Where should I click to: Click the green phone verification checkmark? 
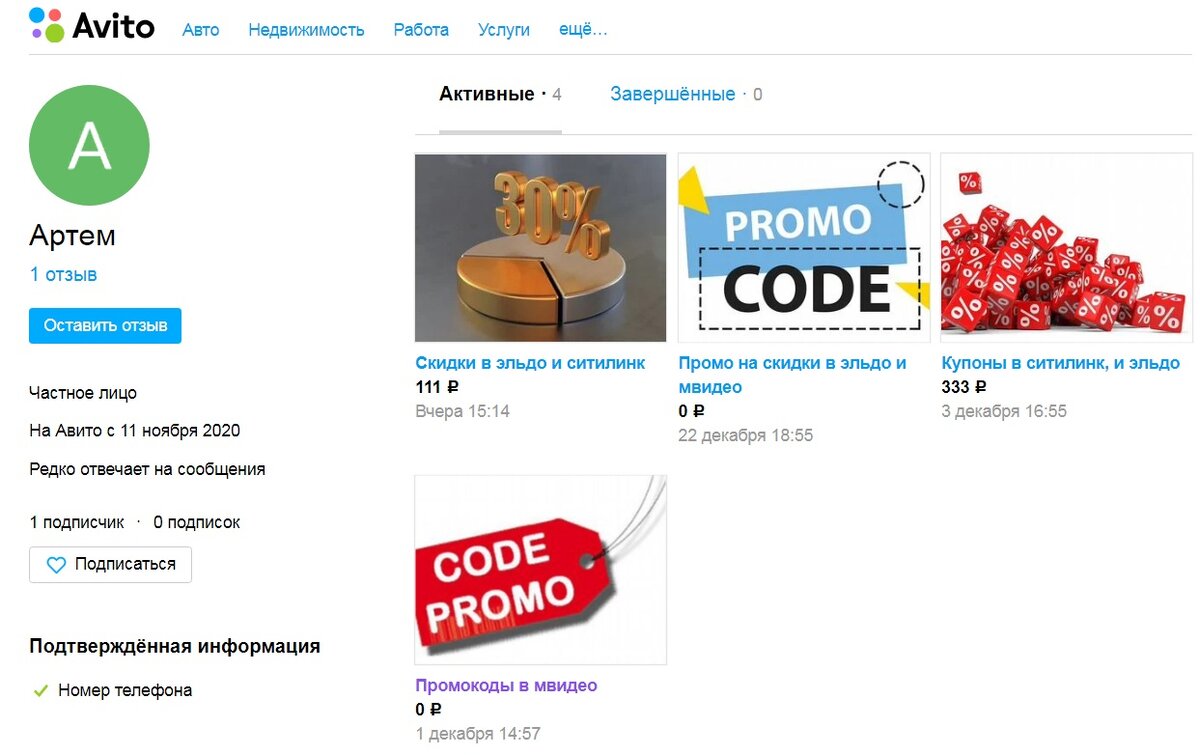[41, 691]
